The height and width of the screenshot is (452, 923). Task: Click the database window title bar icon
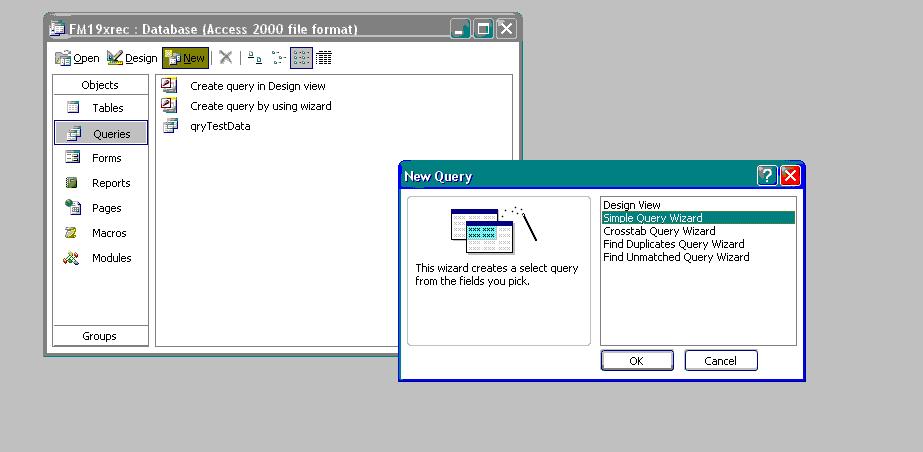pyautogui.click(x=57, y=28)
